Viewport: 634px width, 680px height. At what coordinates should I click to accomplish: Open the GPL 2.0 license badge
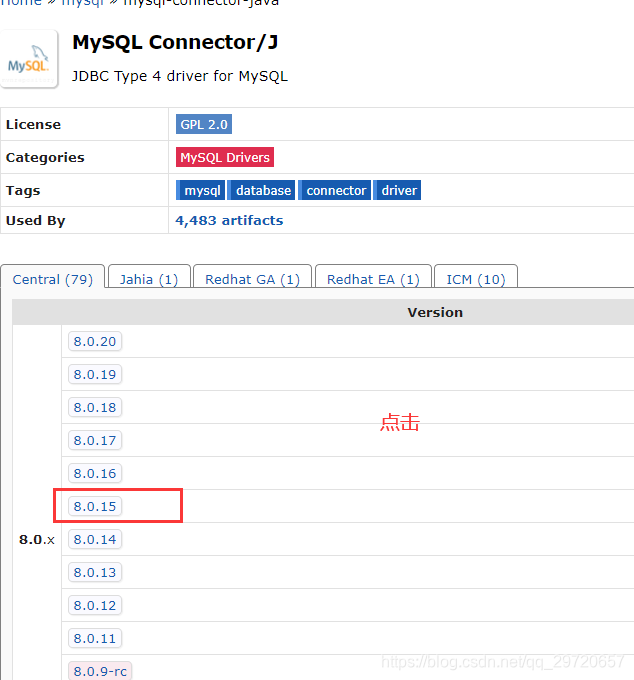click(x=204, y=124)
